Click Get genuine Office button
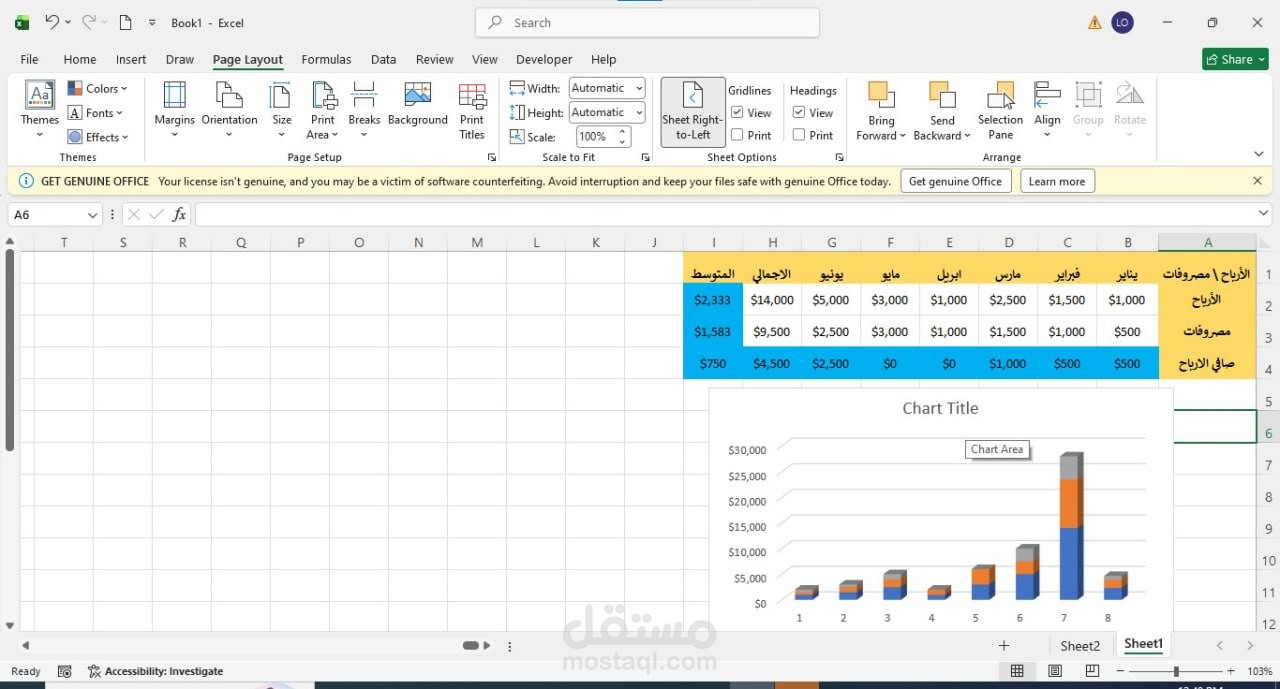The image size is (1280, 689). click(955, 181)
